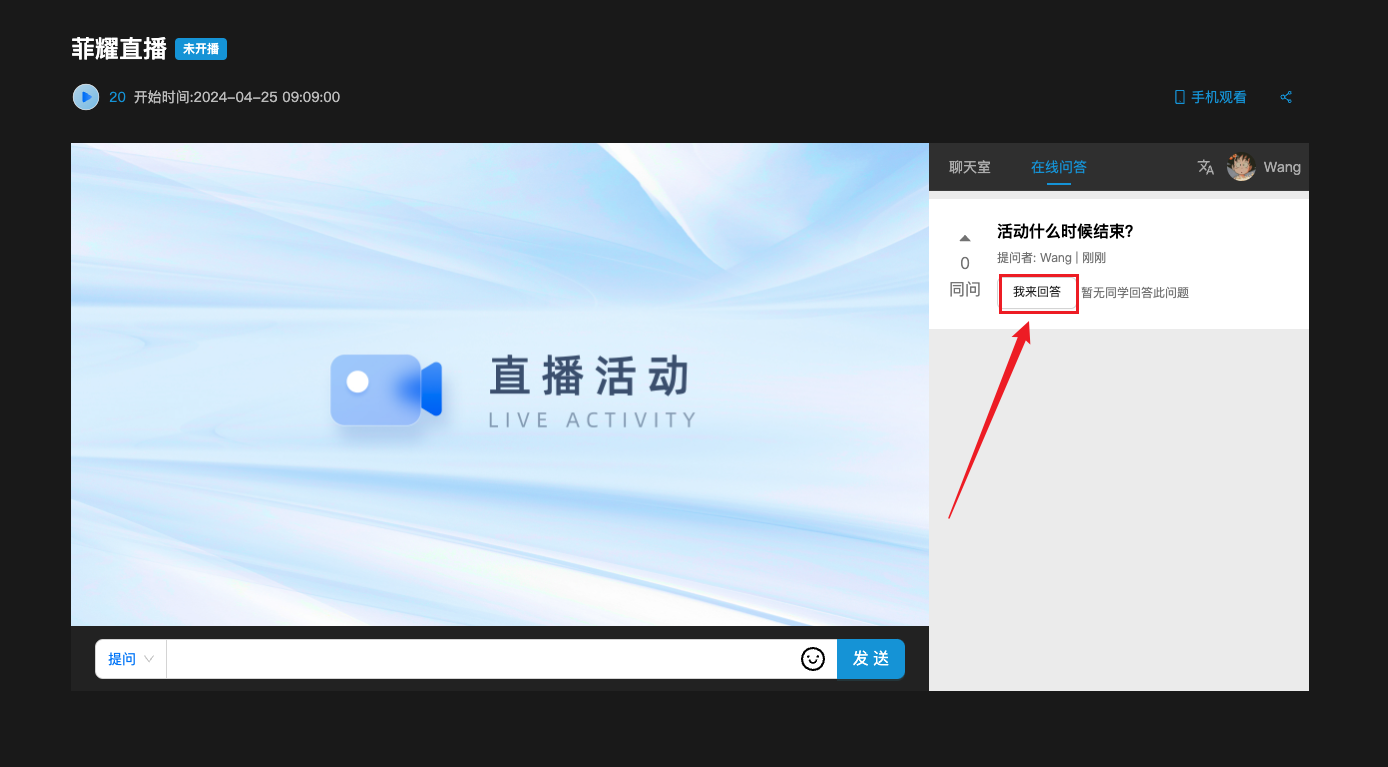Open the question 活动什么时候结束?
Image resolution: width=1388 pixels, height=767 pixels.
[1065, 232]
